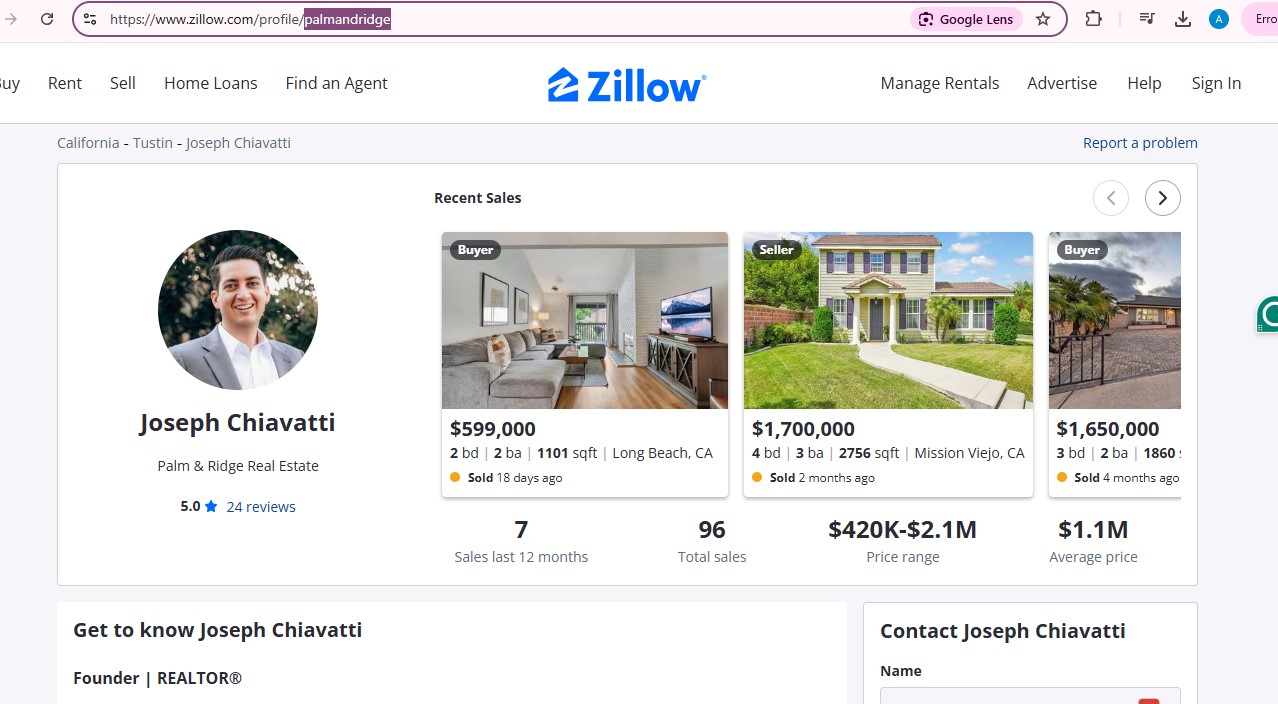This screenshot has height=704, width=1278.
Task: Click Joseph Chiavatti's profile photo
Action: (237, 309)
